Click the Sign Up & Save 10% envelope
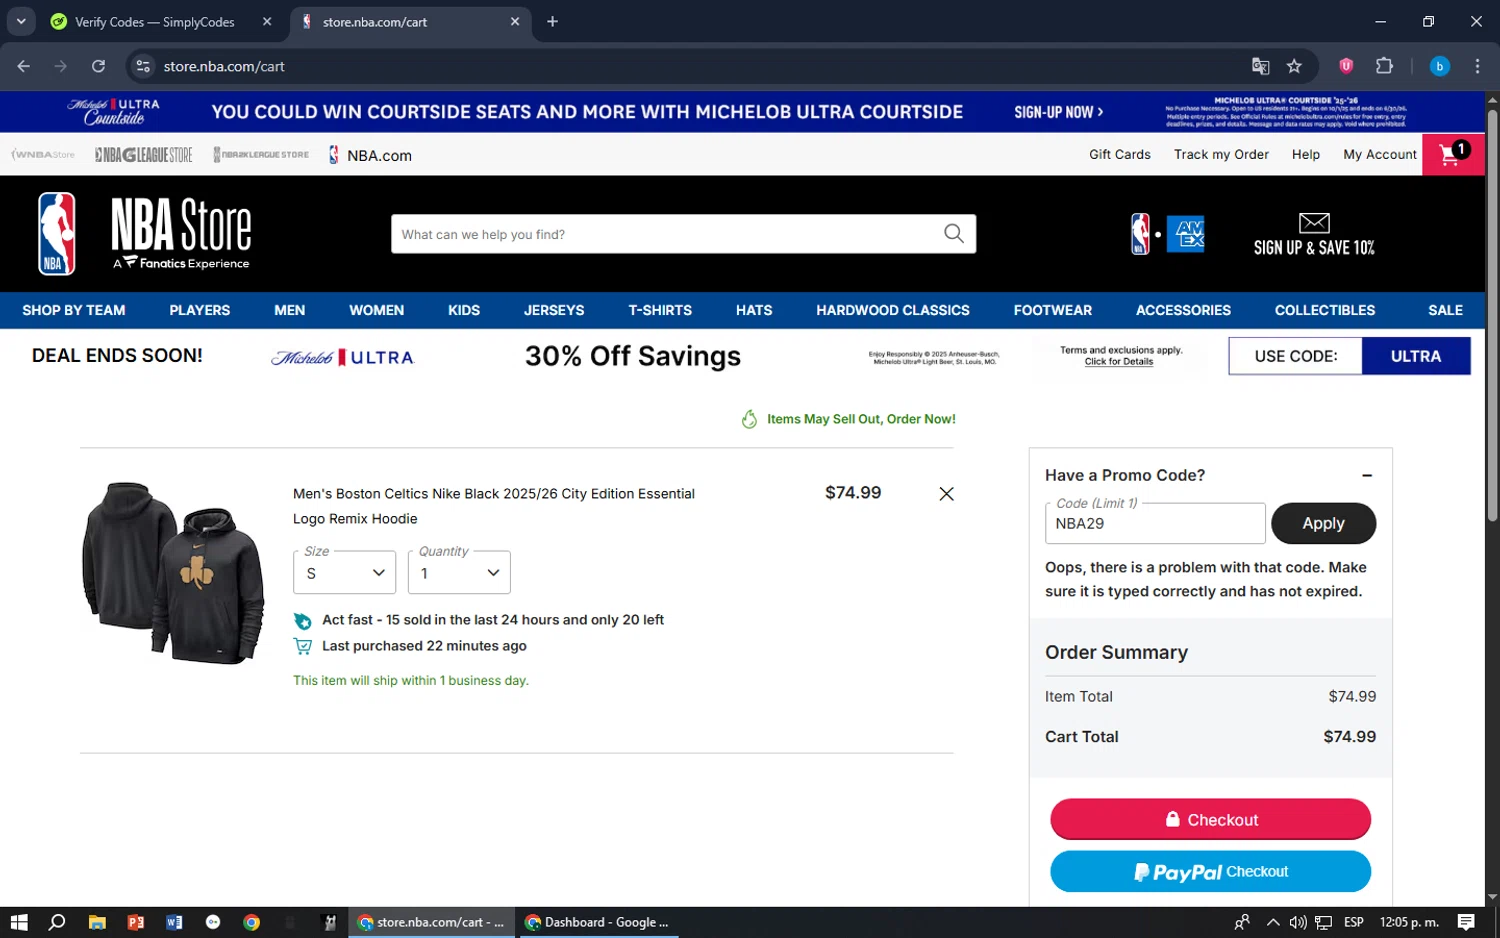Viewport: 1500px width, 938px height. pyautogui.click(x=1313, y=235)
